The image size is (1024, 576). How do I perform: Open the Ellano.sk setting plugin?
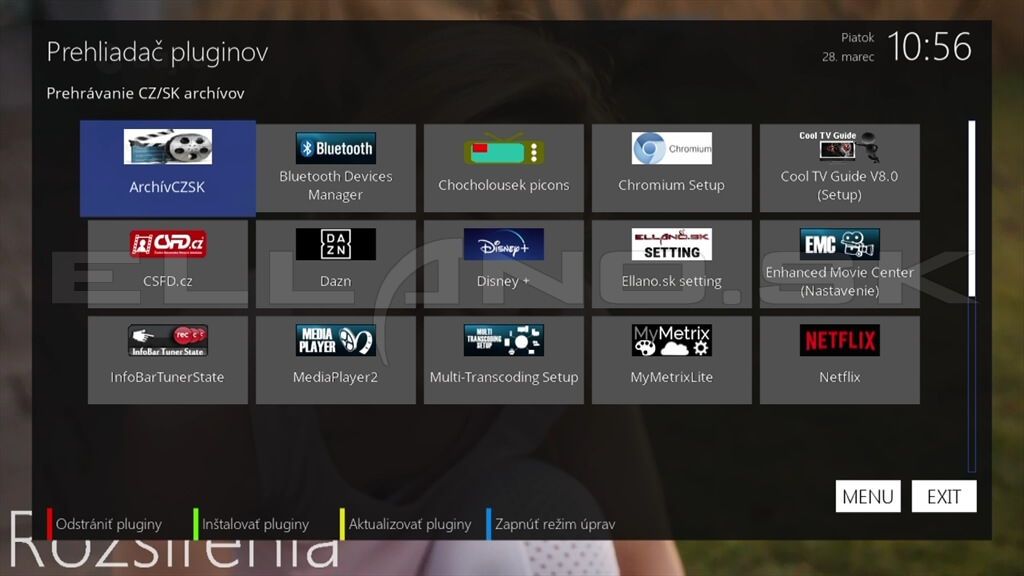tap(671, 264)
